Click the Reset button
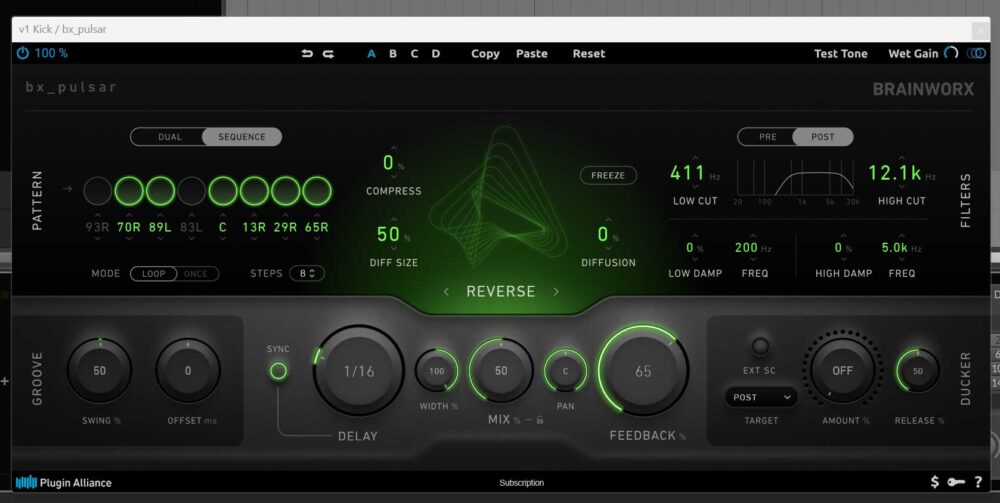The height and width of the screenshot is (503, 1000). (589, 54)
